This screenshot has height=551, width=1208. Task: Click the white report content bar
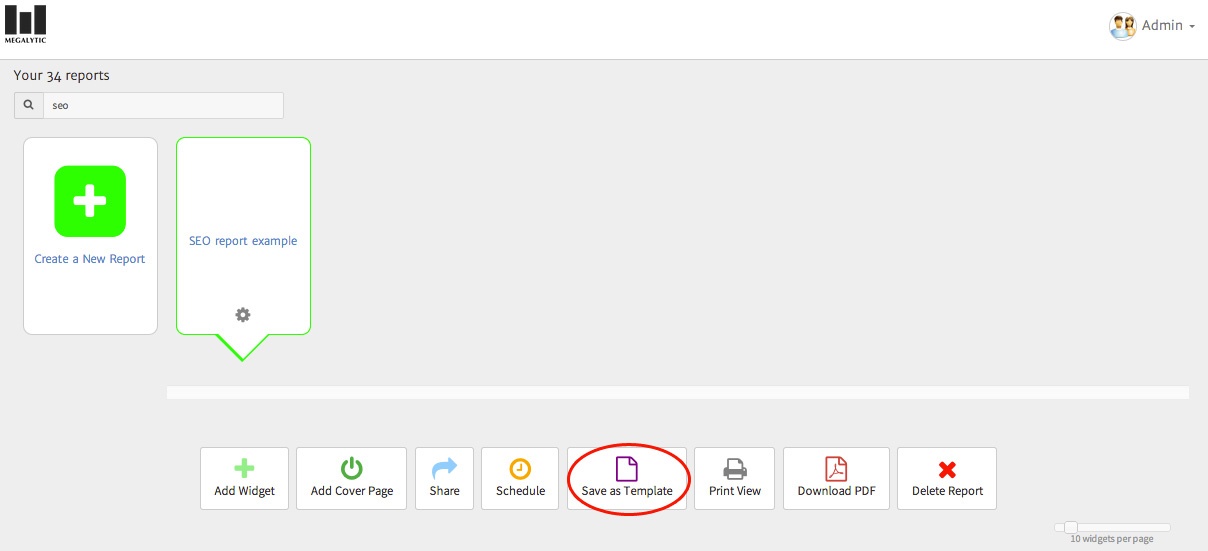[x=677, y=392]
